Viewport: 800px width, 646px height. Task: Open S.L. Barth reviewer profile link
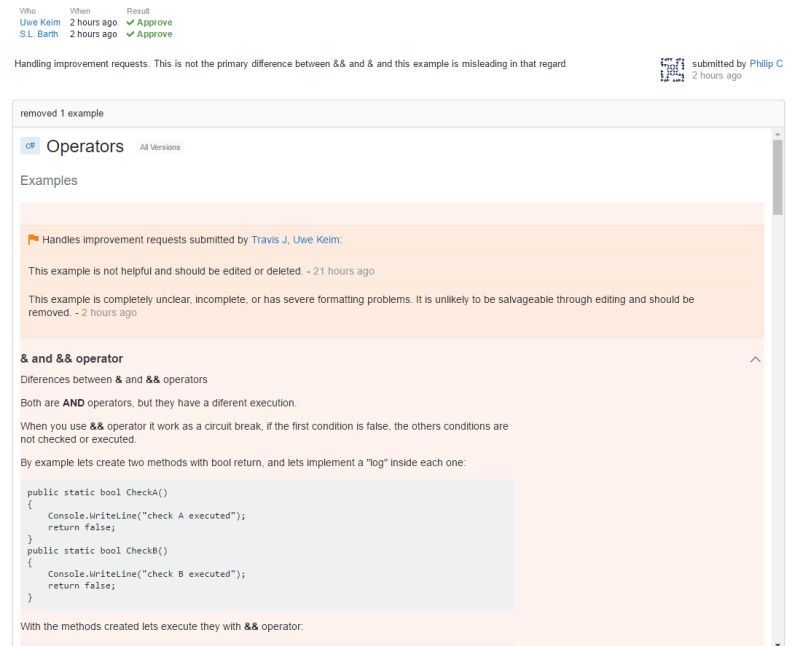(x=39, y=34)
